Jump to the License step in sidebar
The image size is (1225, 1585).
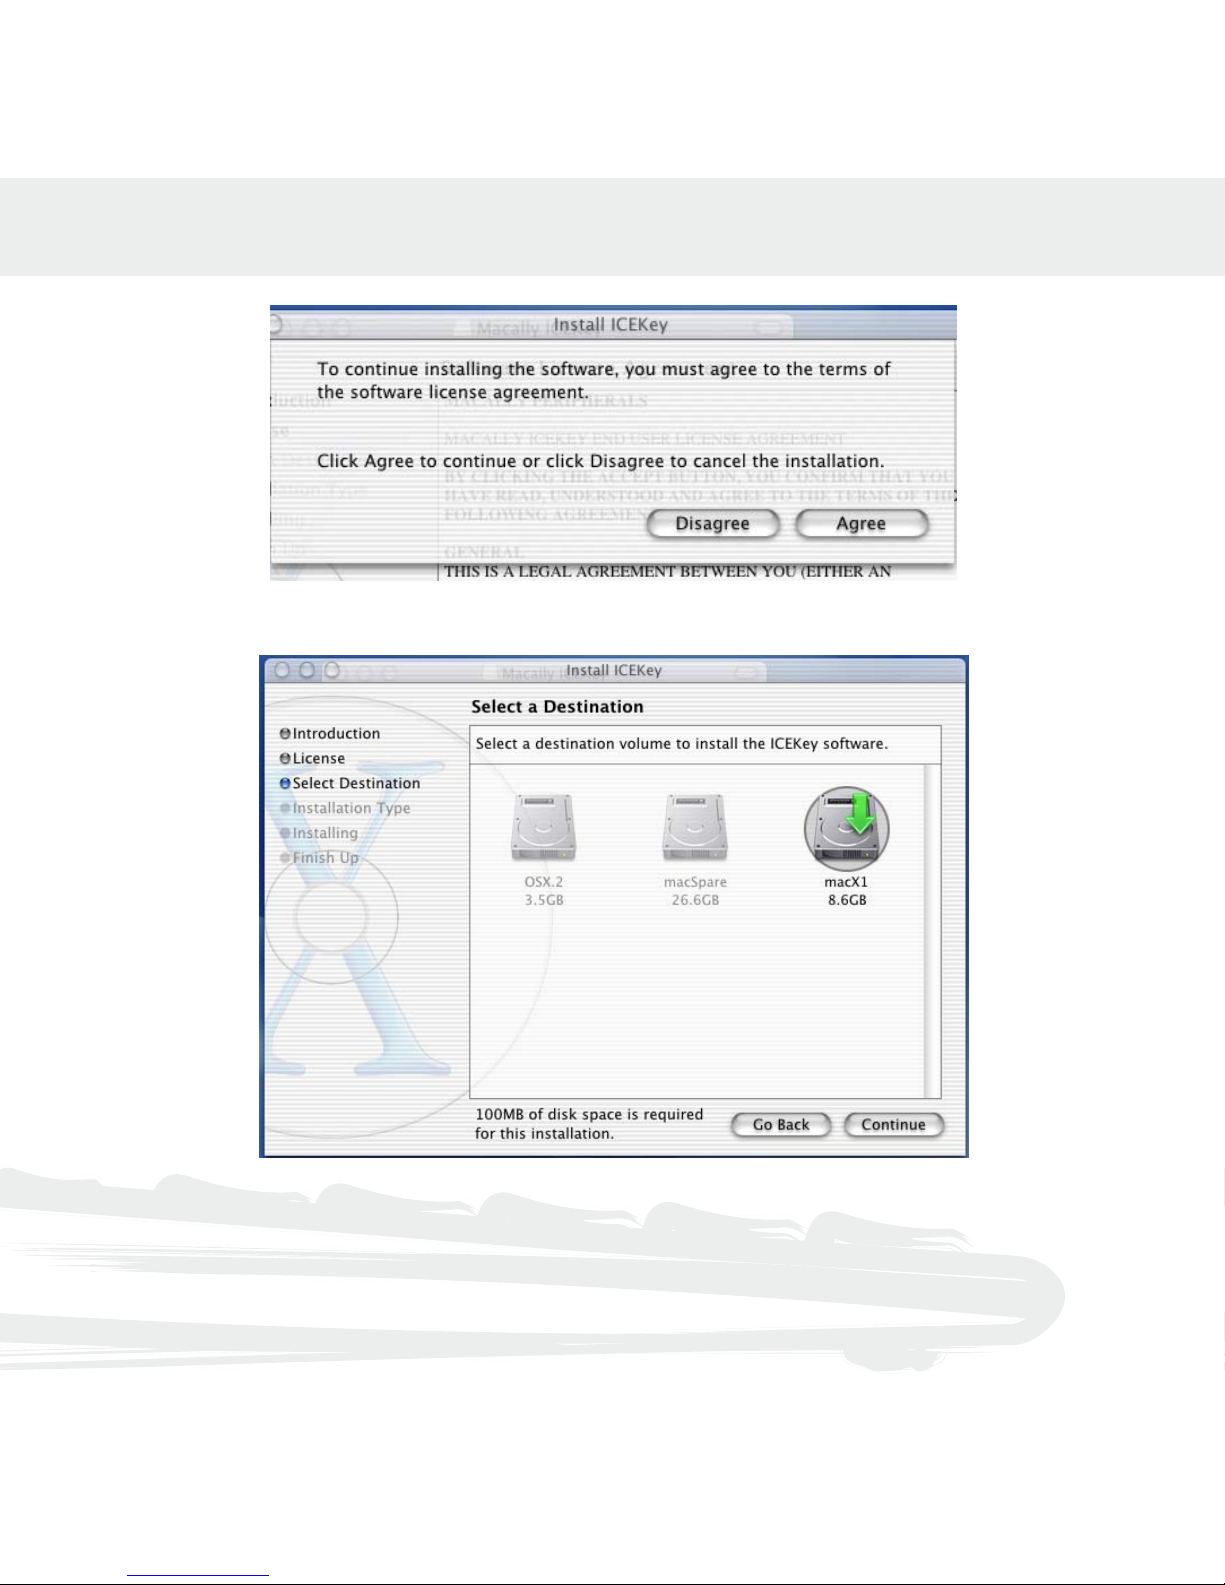318,759
